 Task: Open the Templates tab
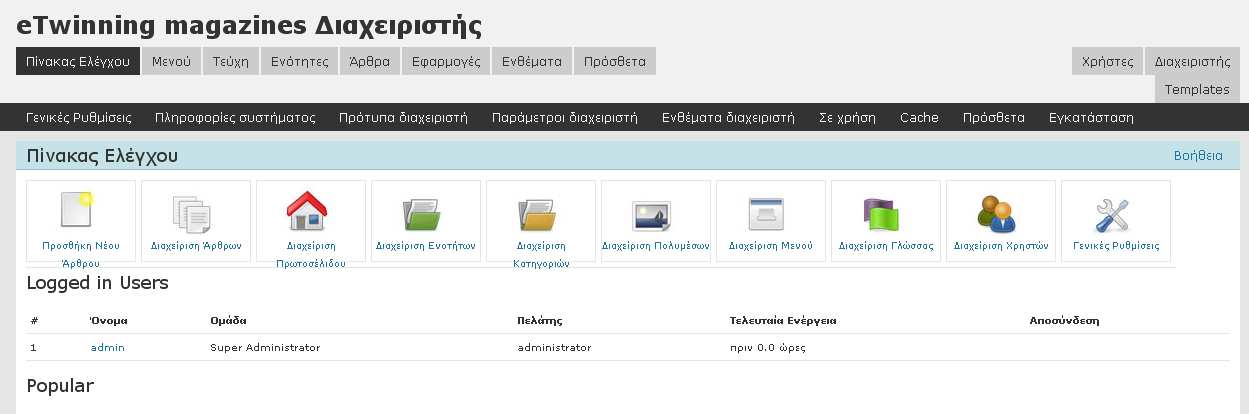point(1197,89)
